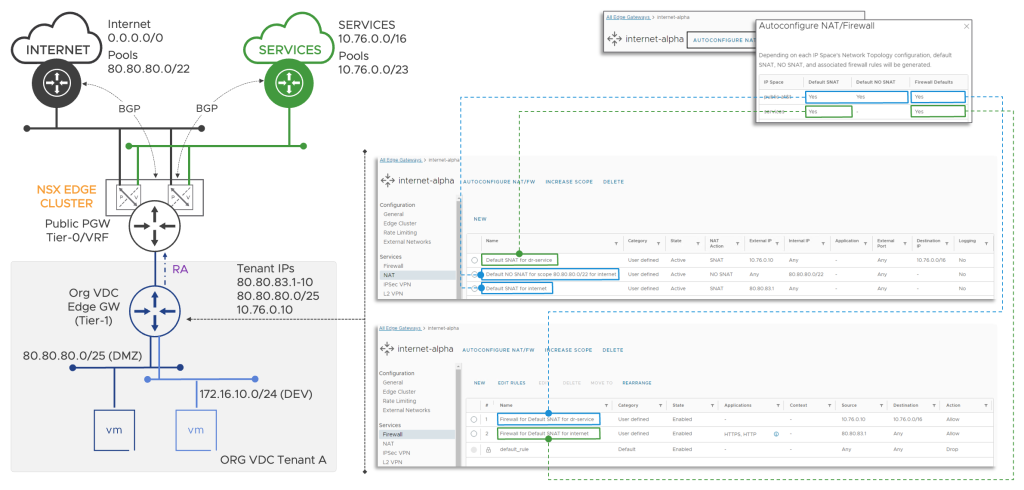1024x490 pixels.
Task: Click the black Internet router icon
Action: coord(56,83)
